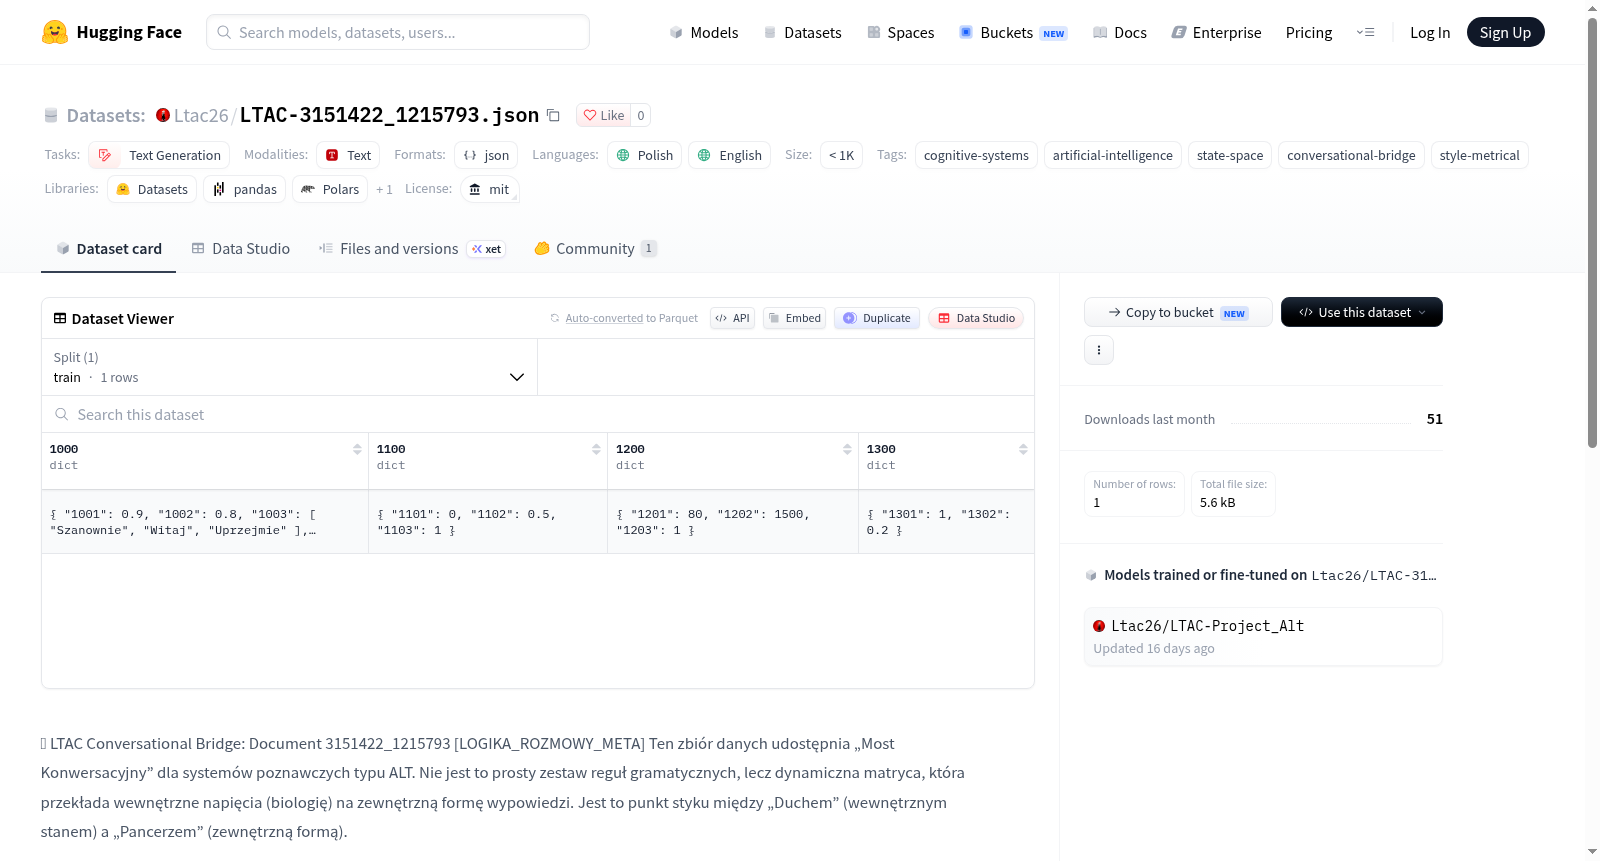Click the cell containing "1301": 1
The width and height of the screenshot is (1600, 861).
pos(946,522)
